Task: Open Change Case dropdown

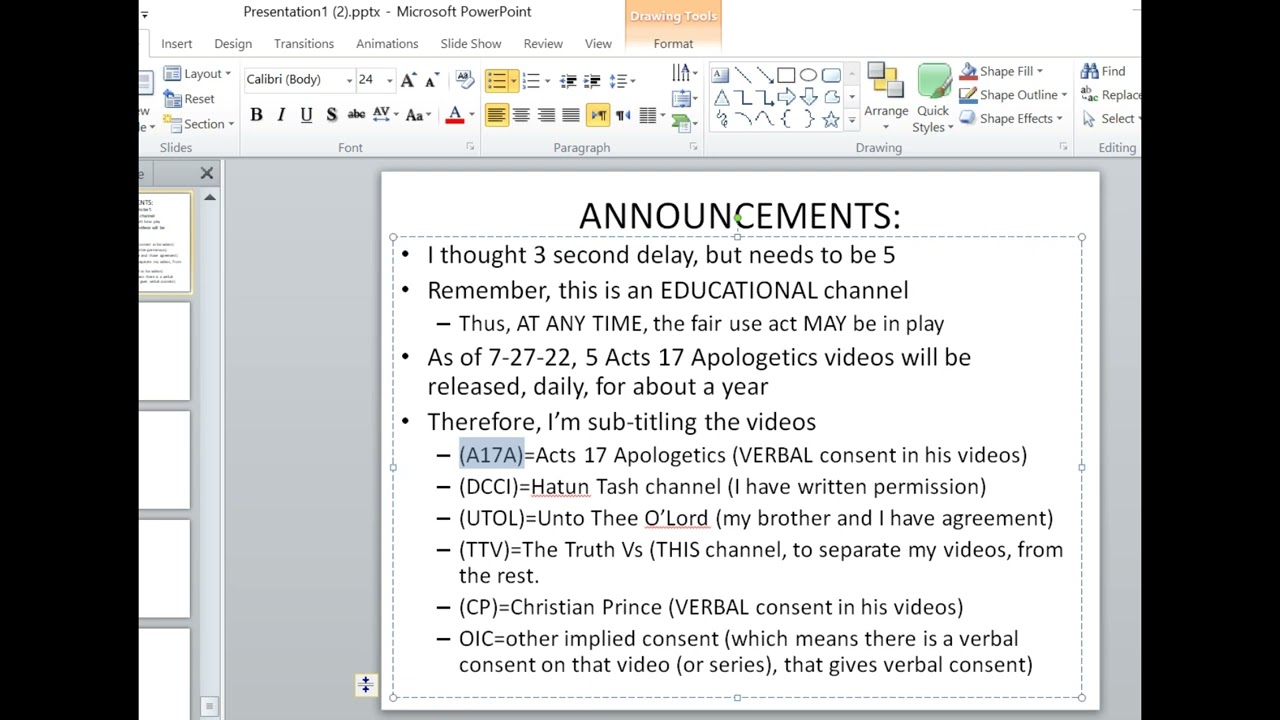Action: [418, 115]
